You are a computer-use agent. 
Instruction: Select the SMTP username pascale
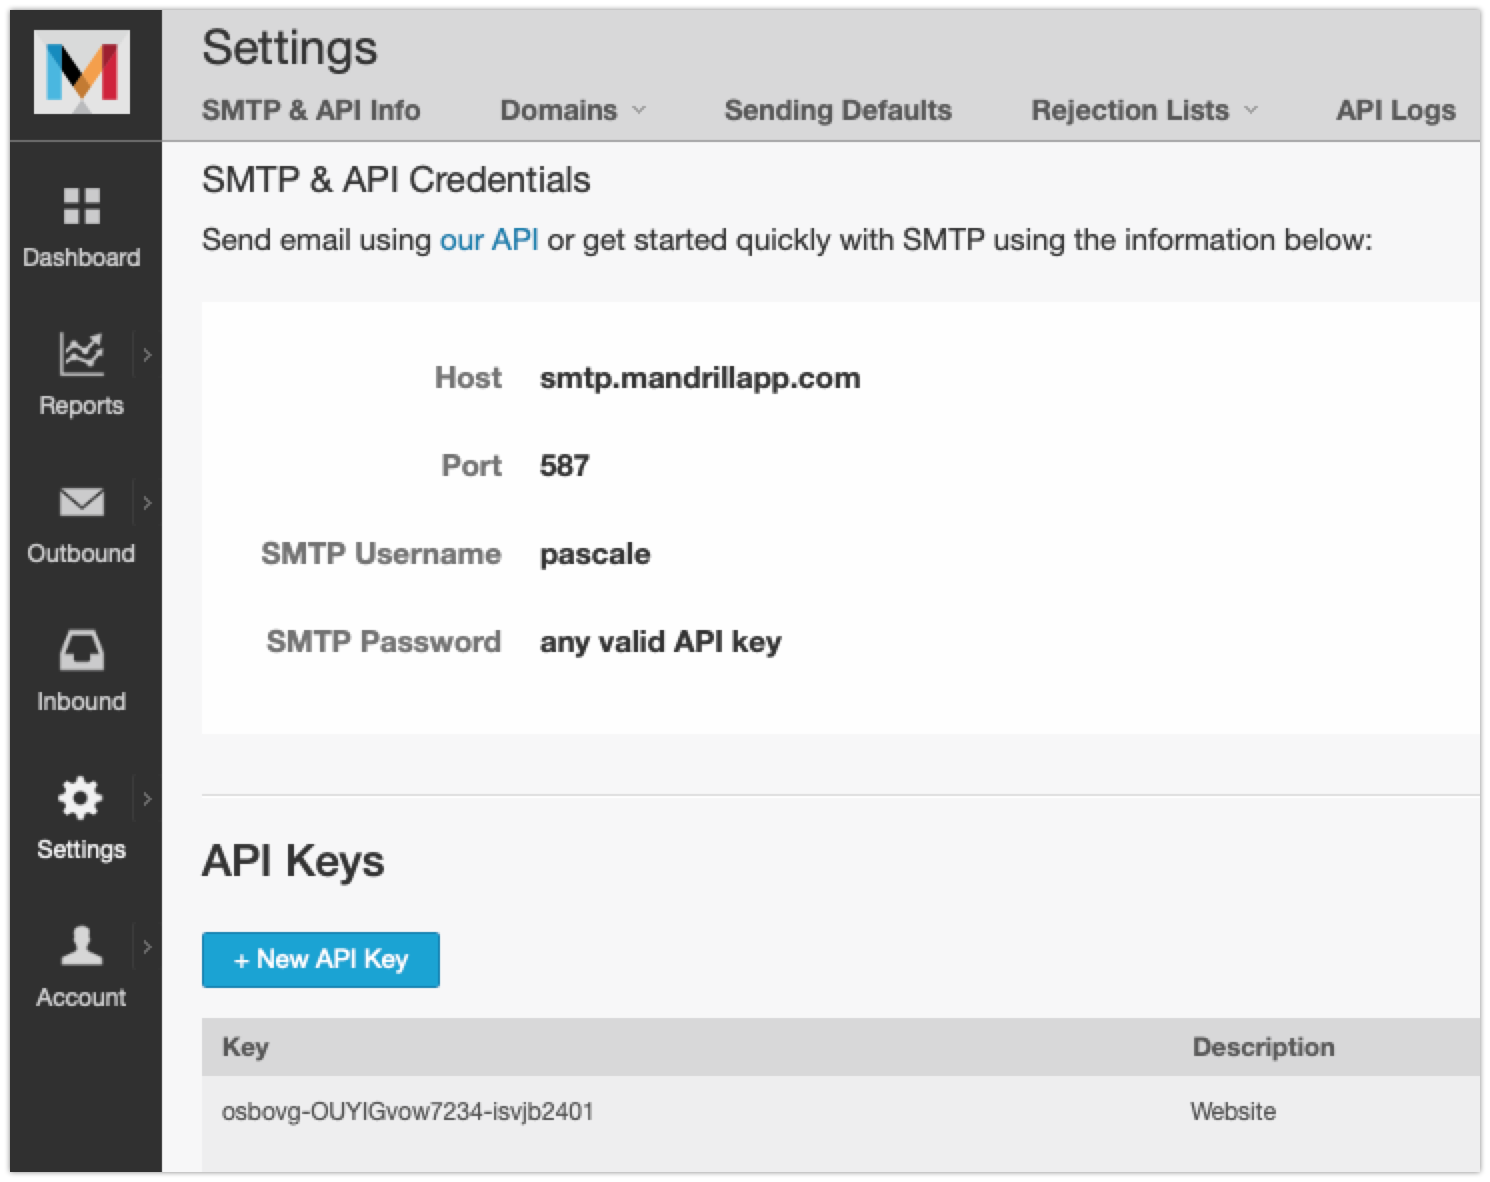[x=595, y=554]
